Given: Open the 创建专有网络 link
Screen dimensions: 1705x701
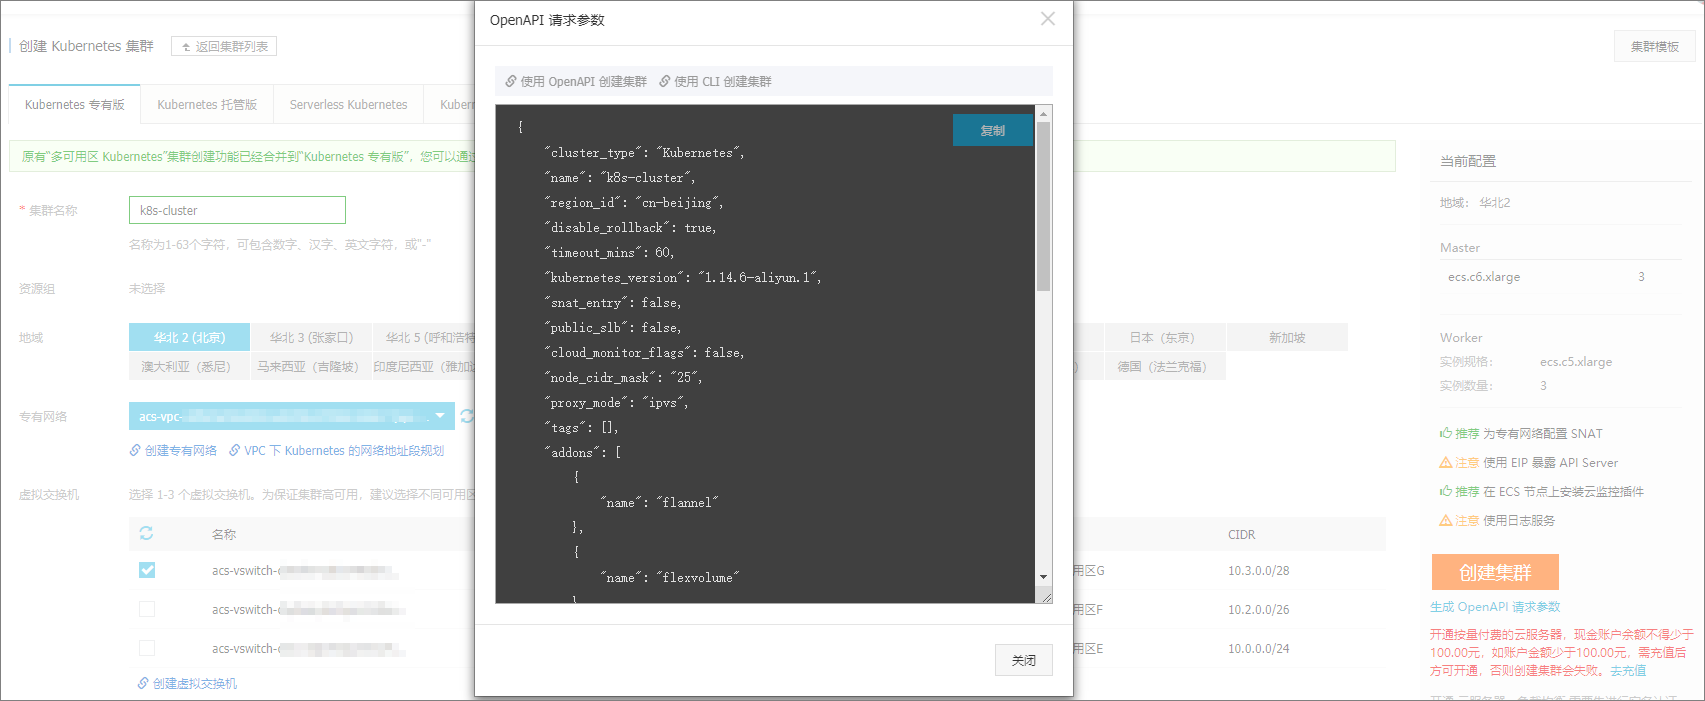Looking at the screenshot, I should coord(180,450).
